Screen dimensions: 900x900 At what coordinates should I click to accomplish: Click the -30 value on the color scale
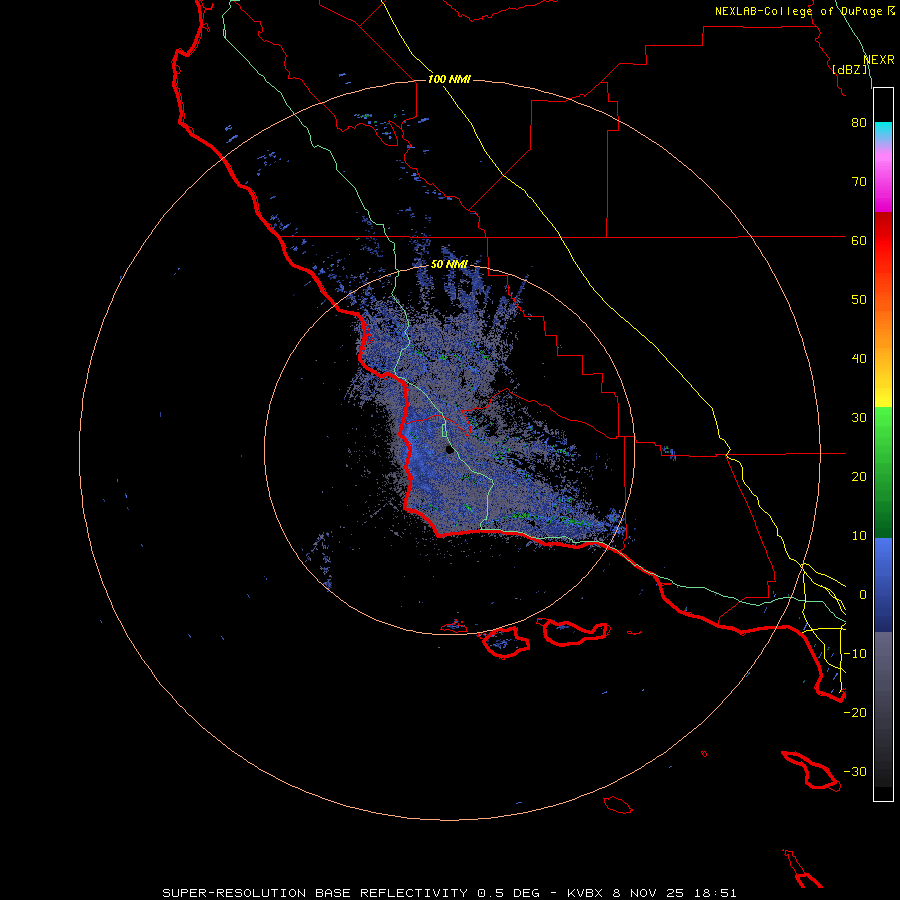855,771
